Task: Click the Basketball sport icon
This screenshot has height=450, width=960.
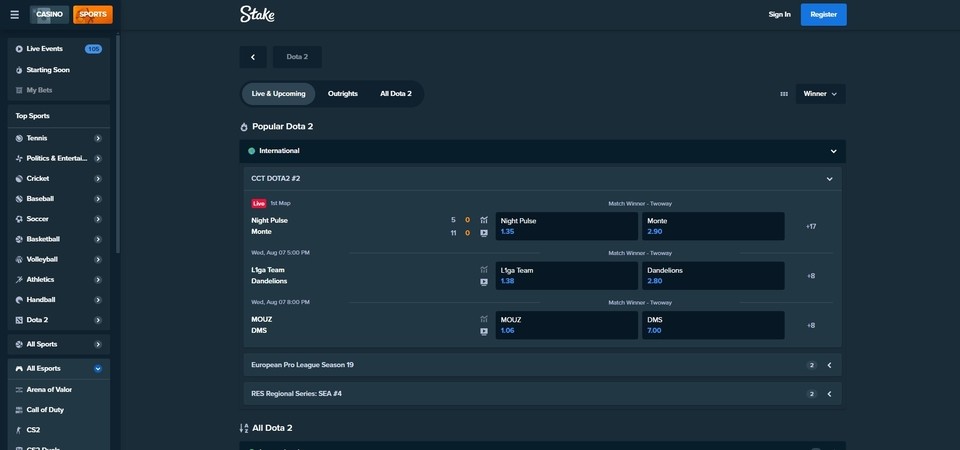Action: point(19,239)
